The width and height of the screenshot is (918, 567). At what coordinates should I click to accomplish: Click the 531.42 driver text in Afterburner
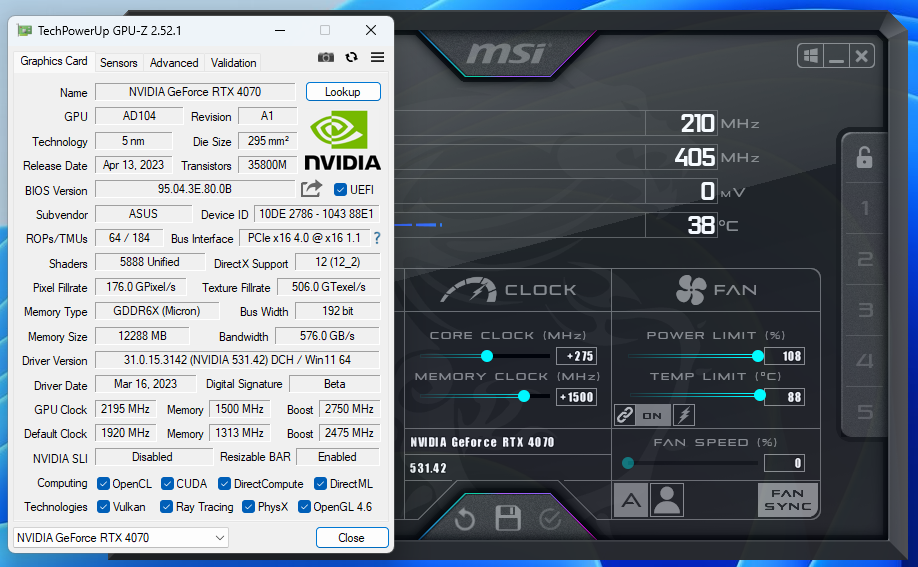[428, 468]
